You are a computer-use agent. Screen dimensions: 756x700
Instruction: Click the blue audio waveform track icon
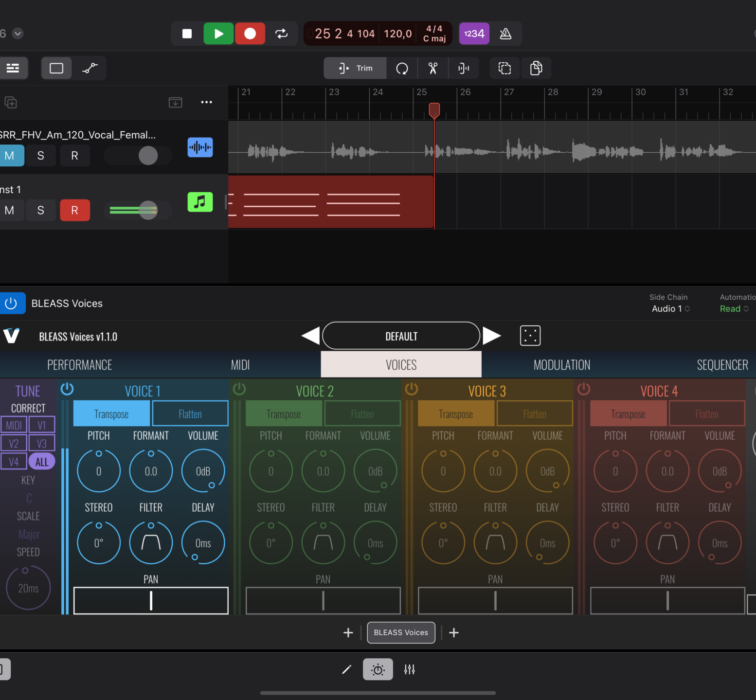pyautogui.click(x=200, y=148)
